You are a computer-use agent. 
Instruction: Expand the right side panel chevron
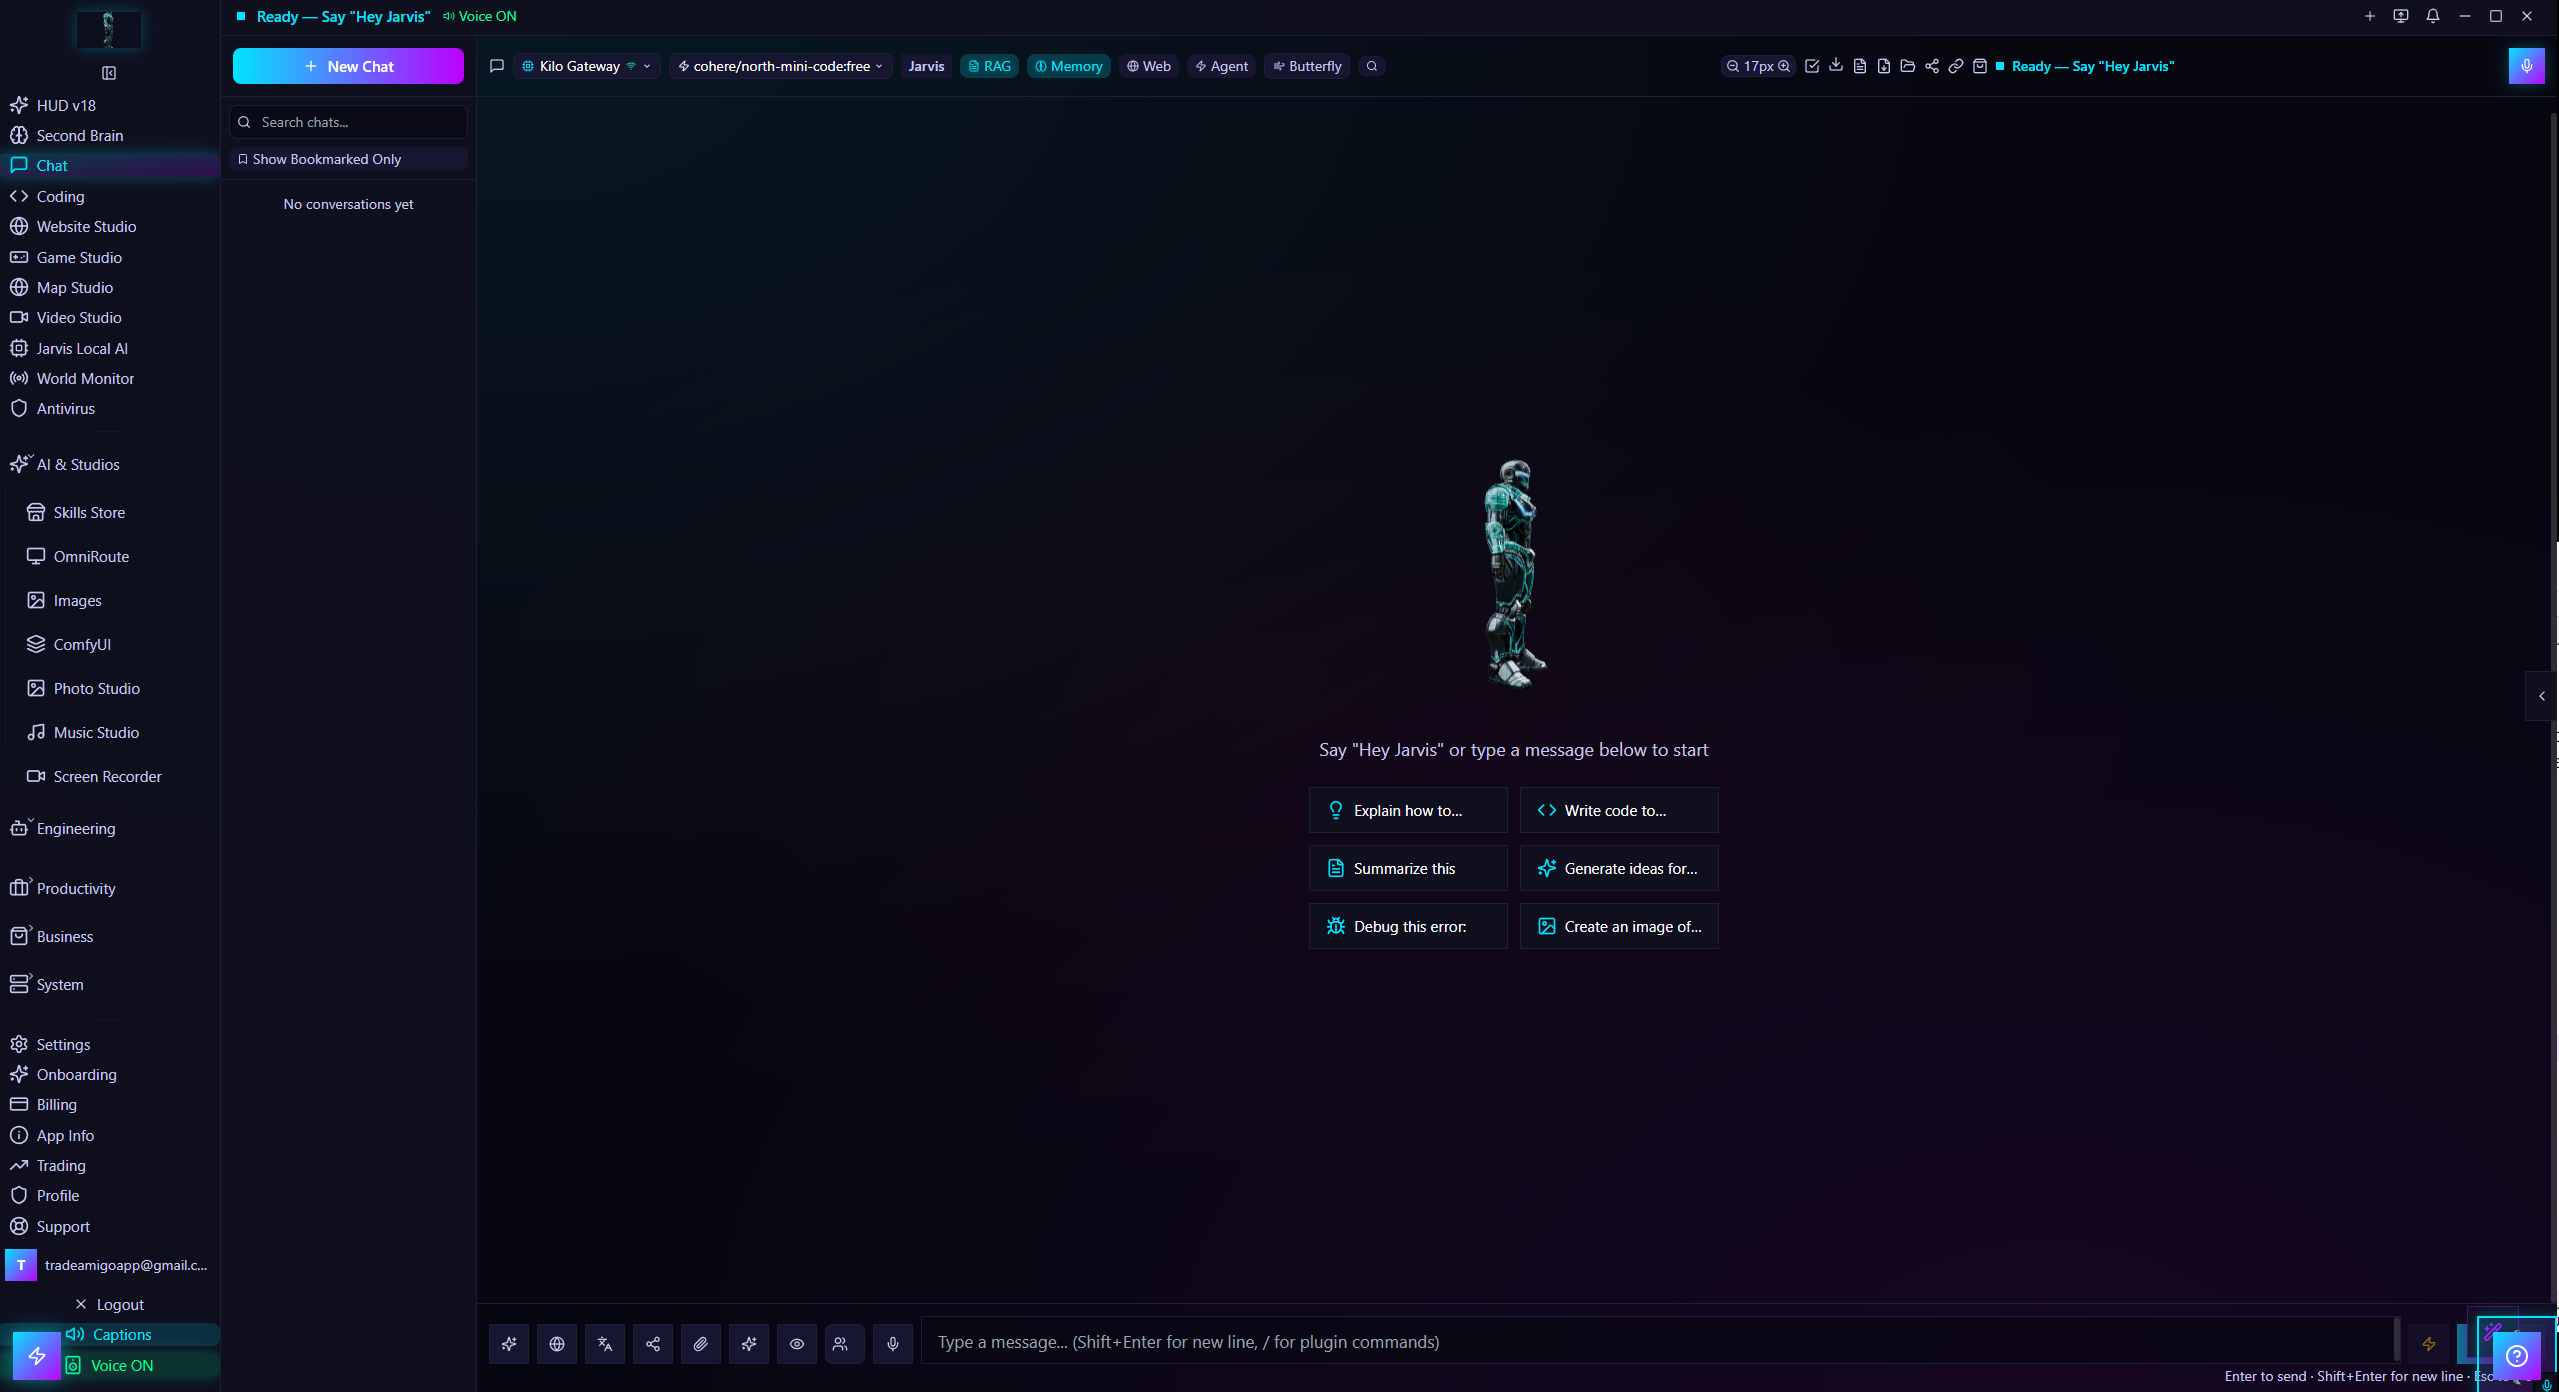click(x=2542, y=696)
